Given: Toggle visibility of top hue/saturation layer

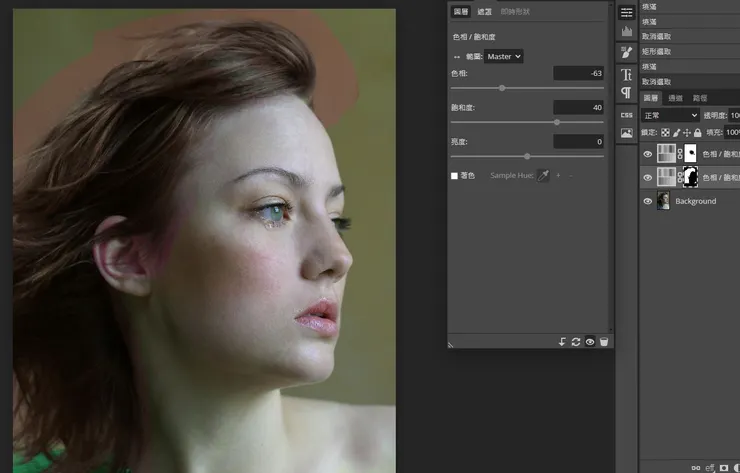Looking at the screenshot, I should pyautogui.click(x=648, y=154).
